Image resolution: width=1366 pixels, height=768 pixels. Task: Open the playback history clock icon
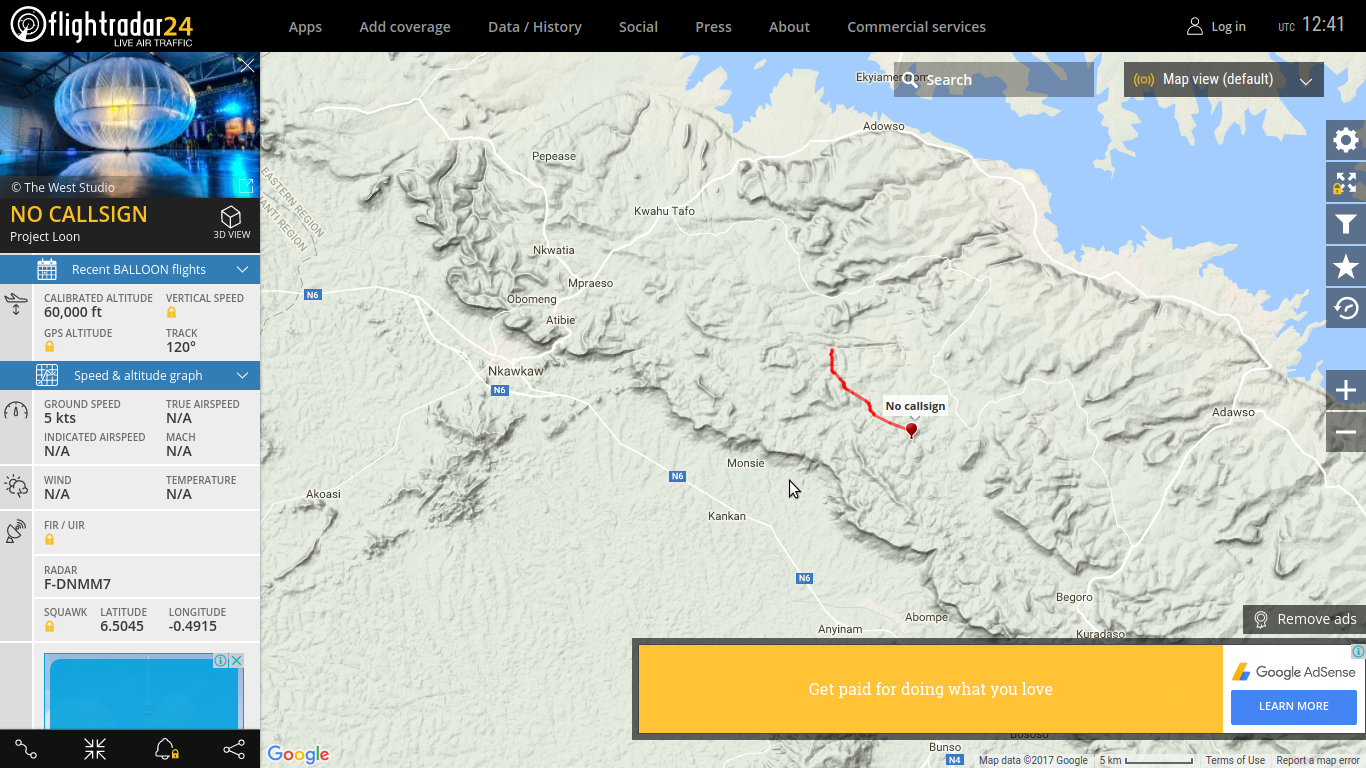coord(1346,308)
